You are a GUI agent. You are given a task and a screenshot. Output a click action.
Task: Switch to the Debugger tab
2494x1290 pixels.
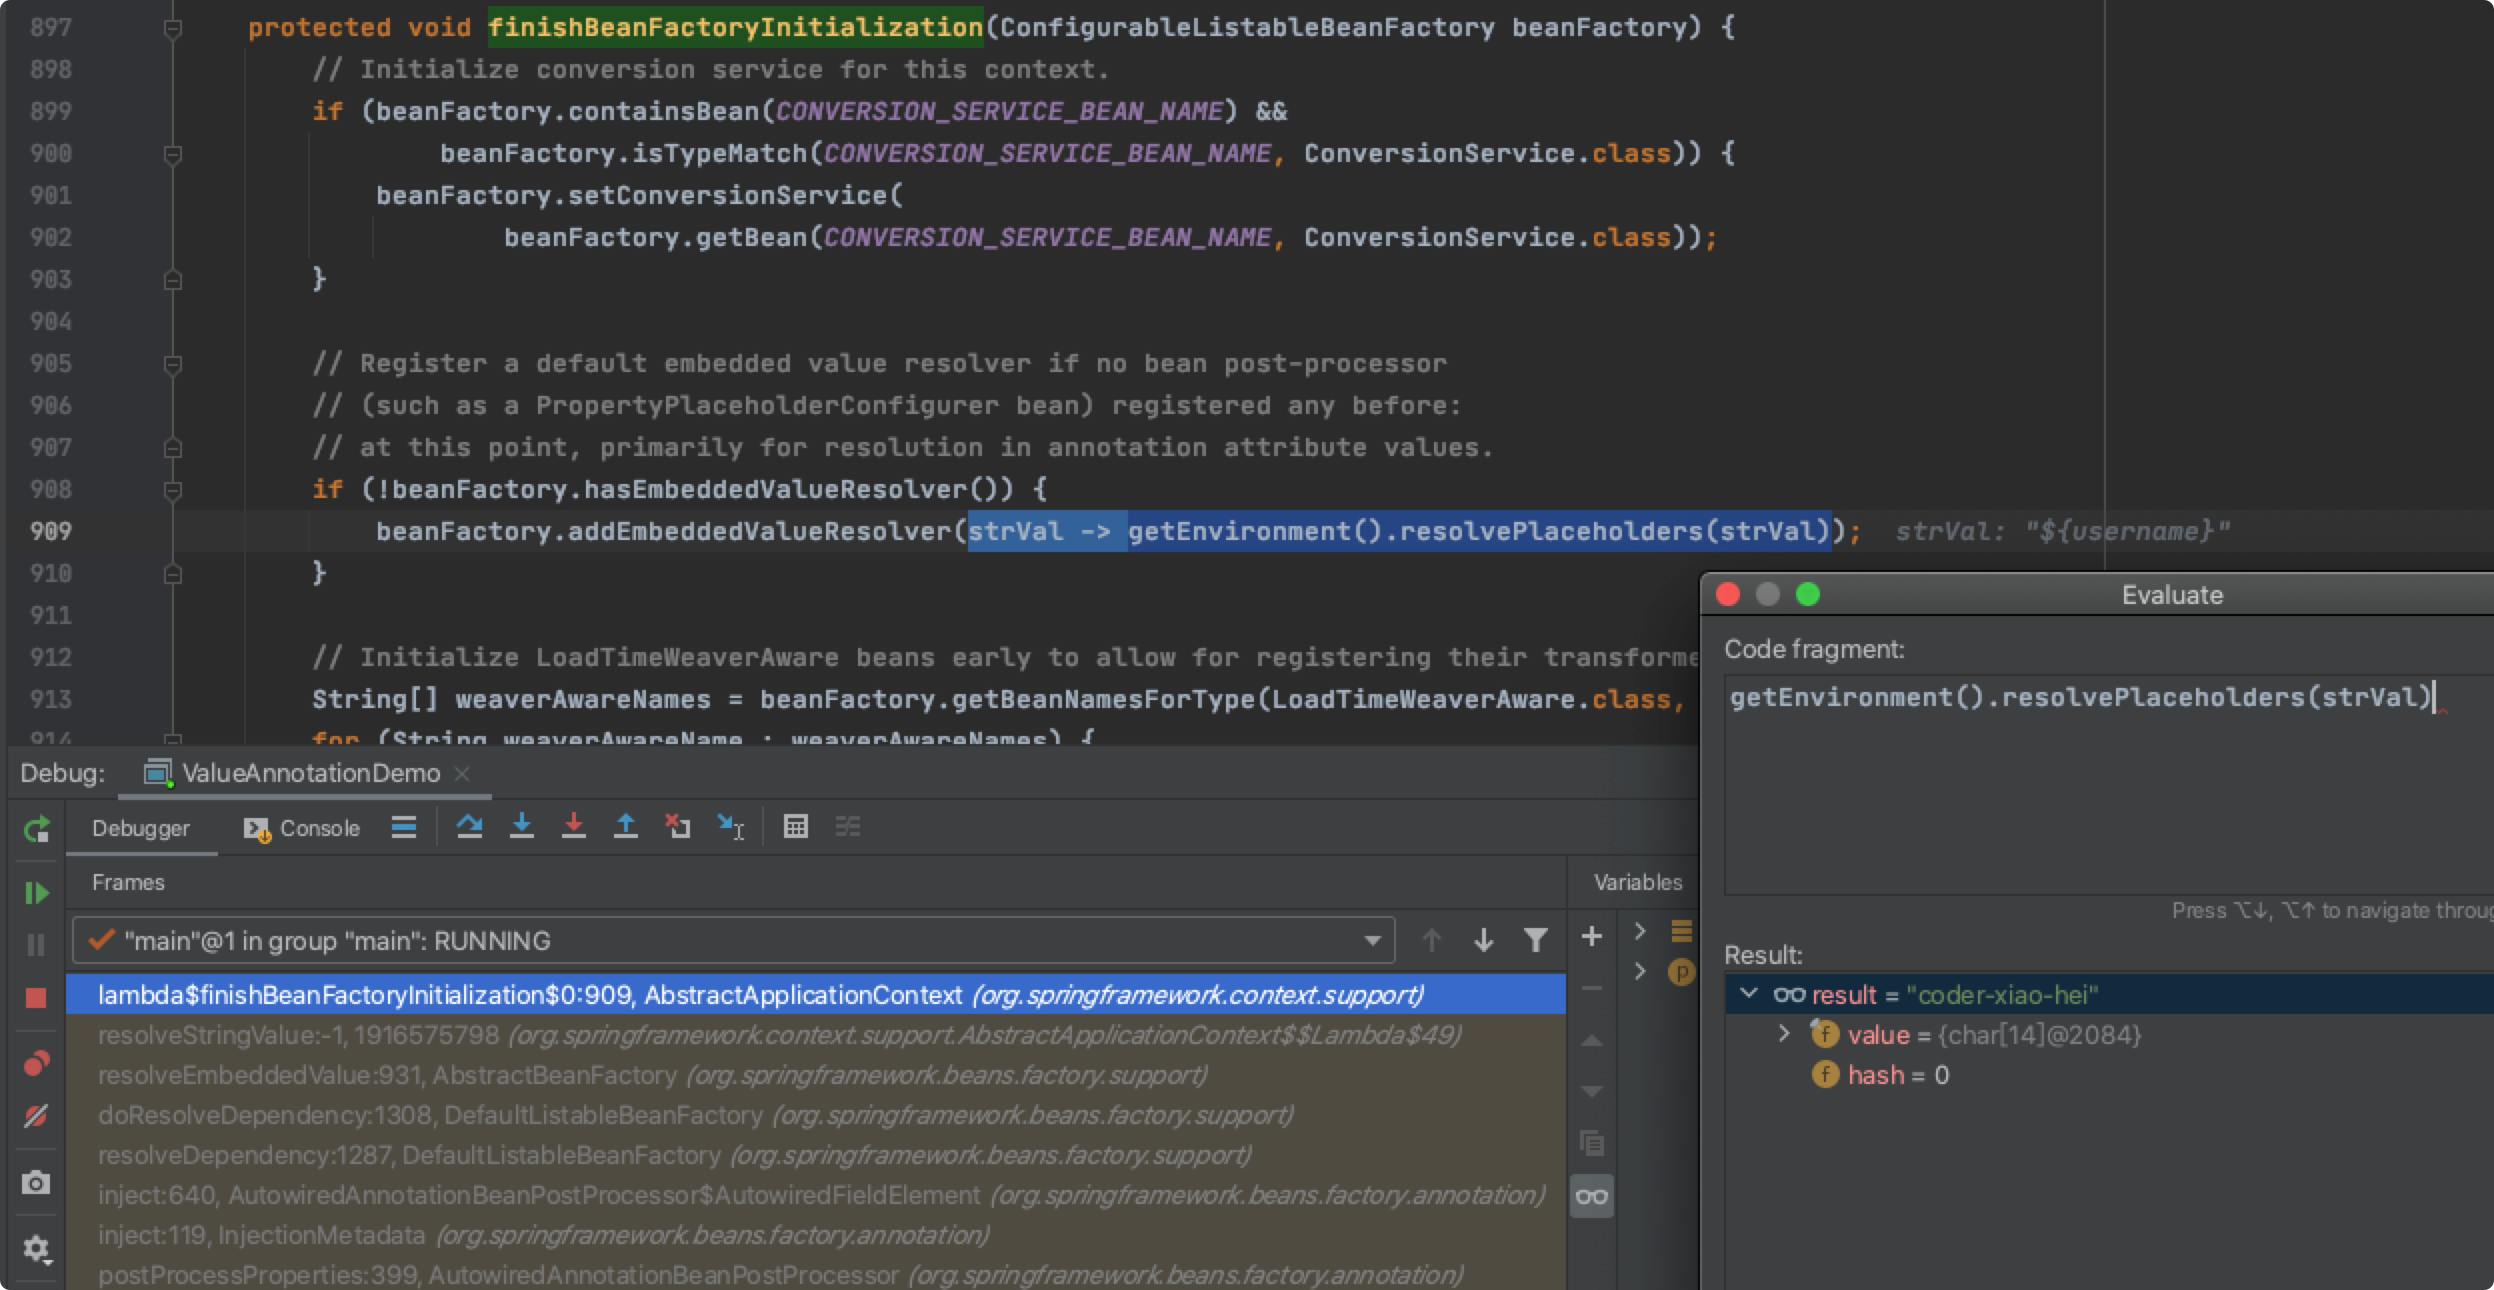pos(141,828)
